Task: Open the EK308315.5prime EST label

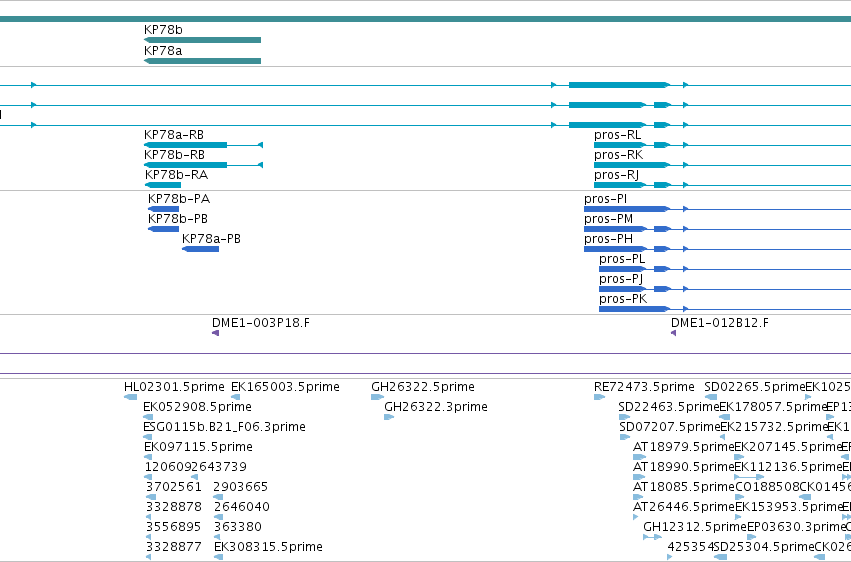Action: tap(268, 547)
